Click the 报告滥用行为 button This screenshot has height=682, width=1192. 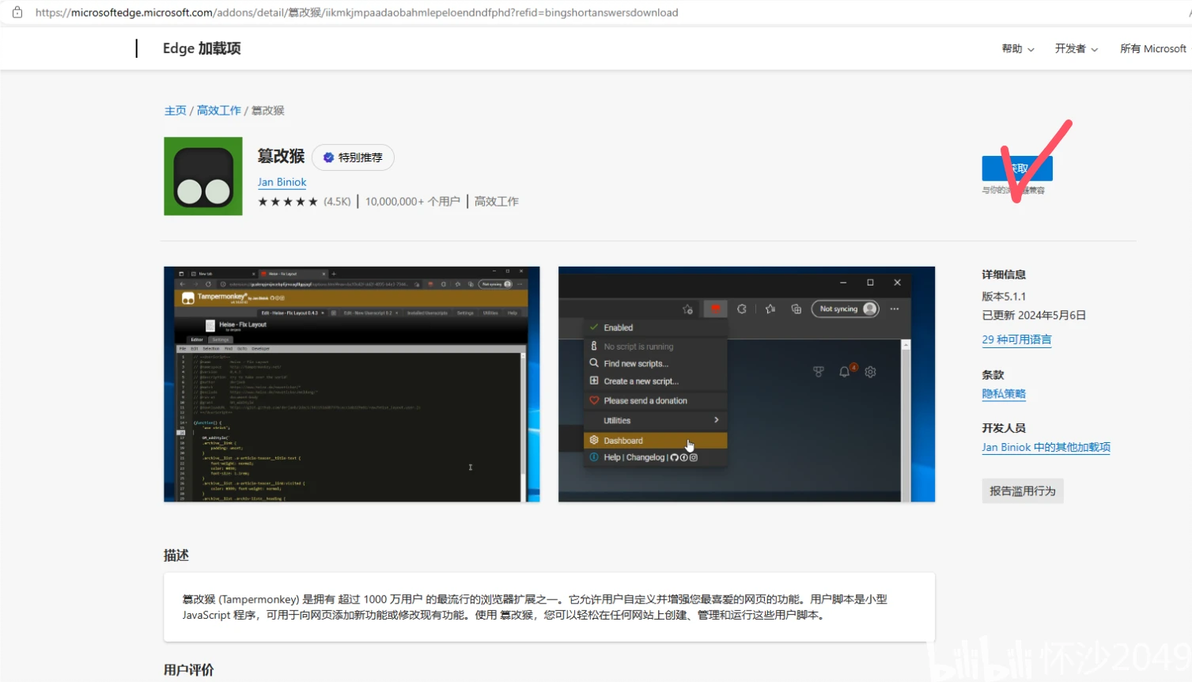(1022, 491)
